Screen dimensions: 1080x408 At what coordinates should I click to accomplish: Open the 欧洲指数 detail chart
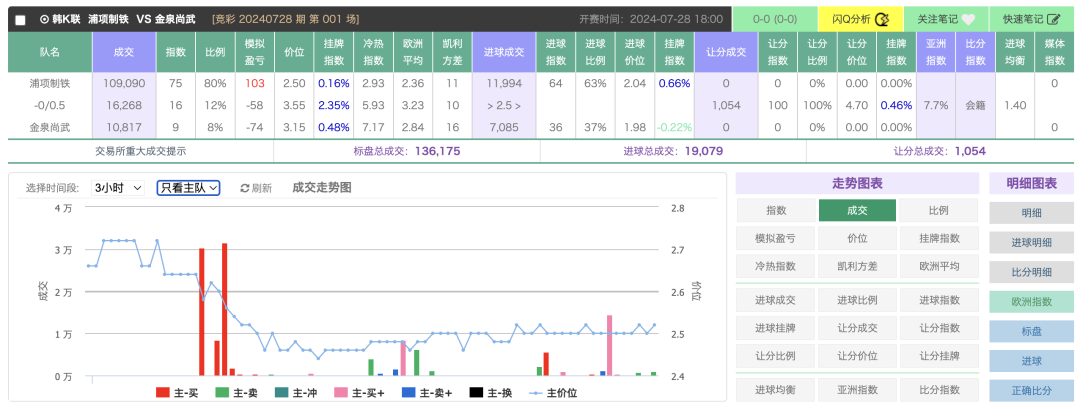point(1031,302)
